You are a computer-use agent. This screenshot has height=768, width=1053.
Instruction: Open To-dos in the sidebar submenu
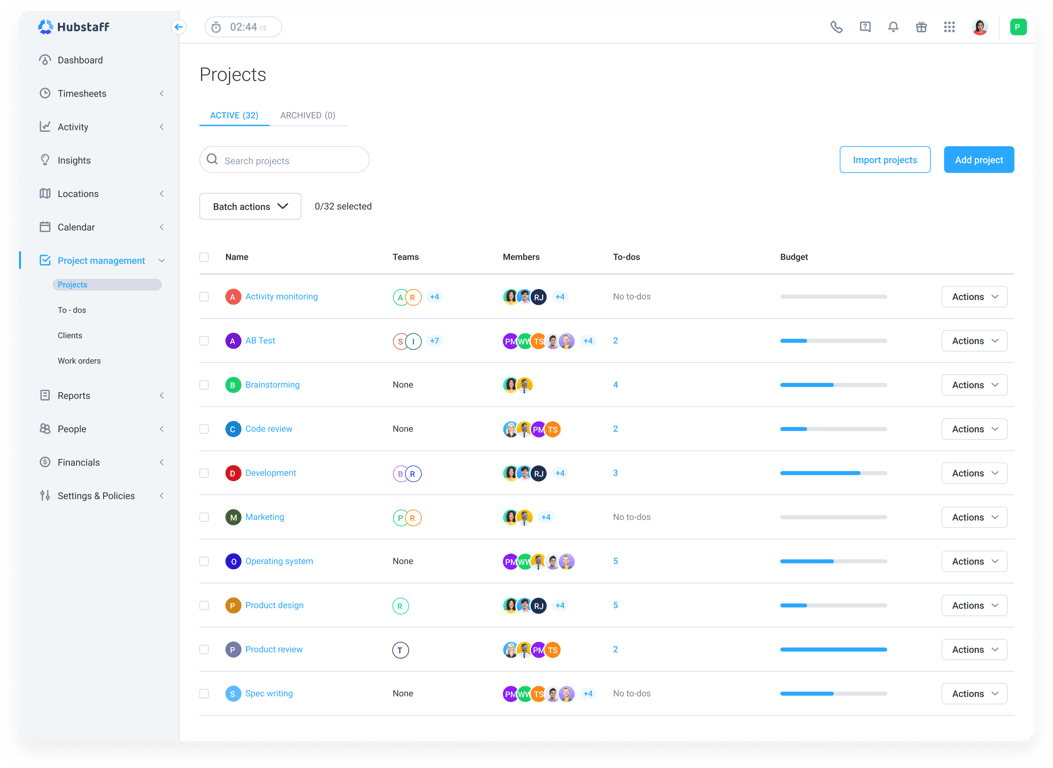point(72,310)
